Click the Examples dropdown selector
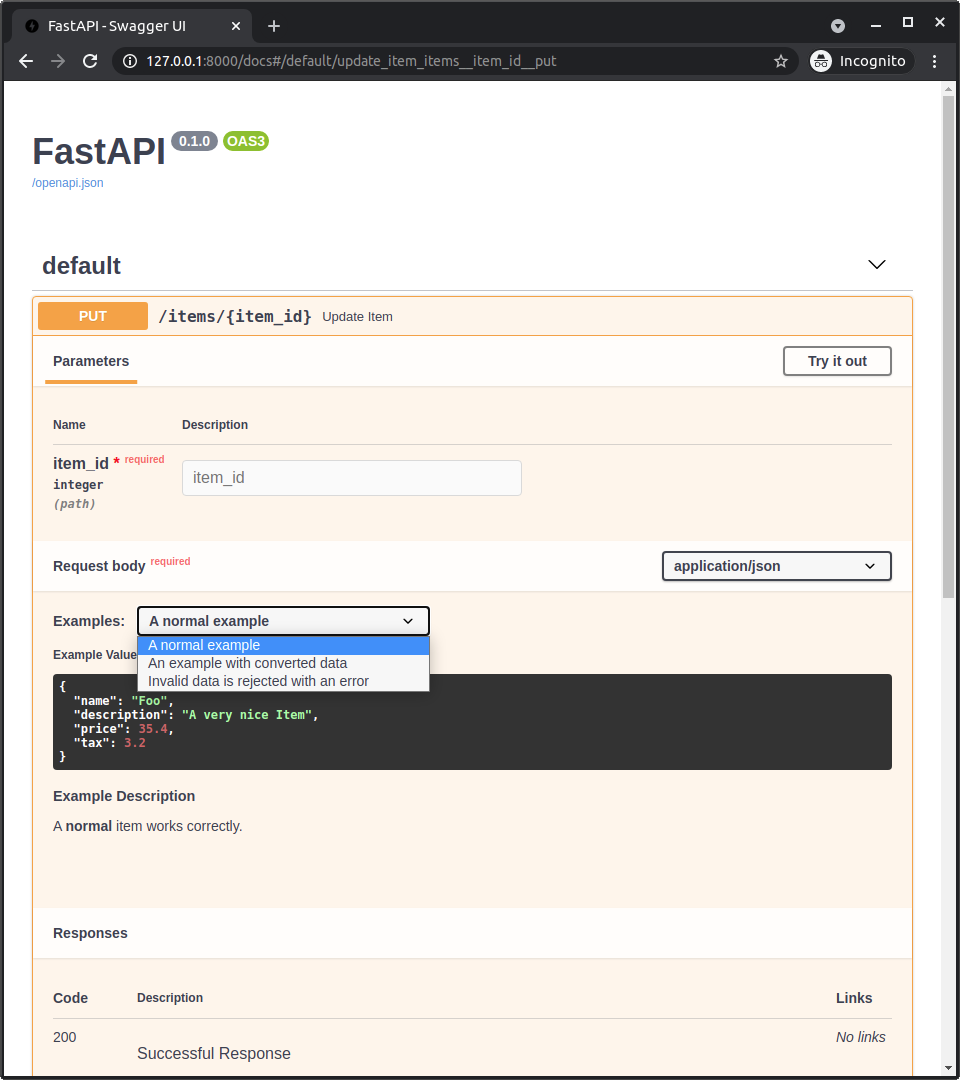 [x=283, y=621]
